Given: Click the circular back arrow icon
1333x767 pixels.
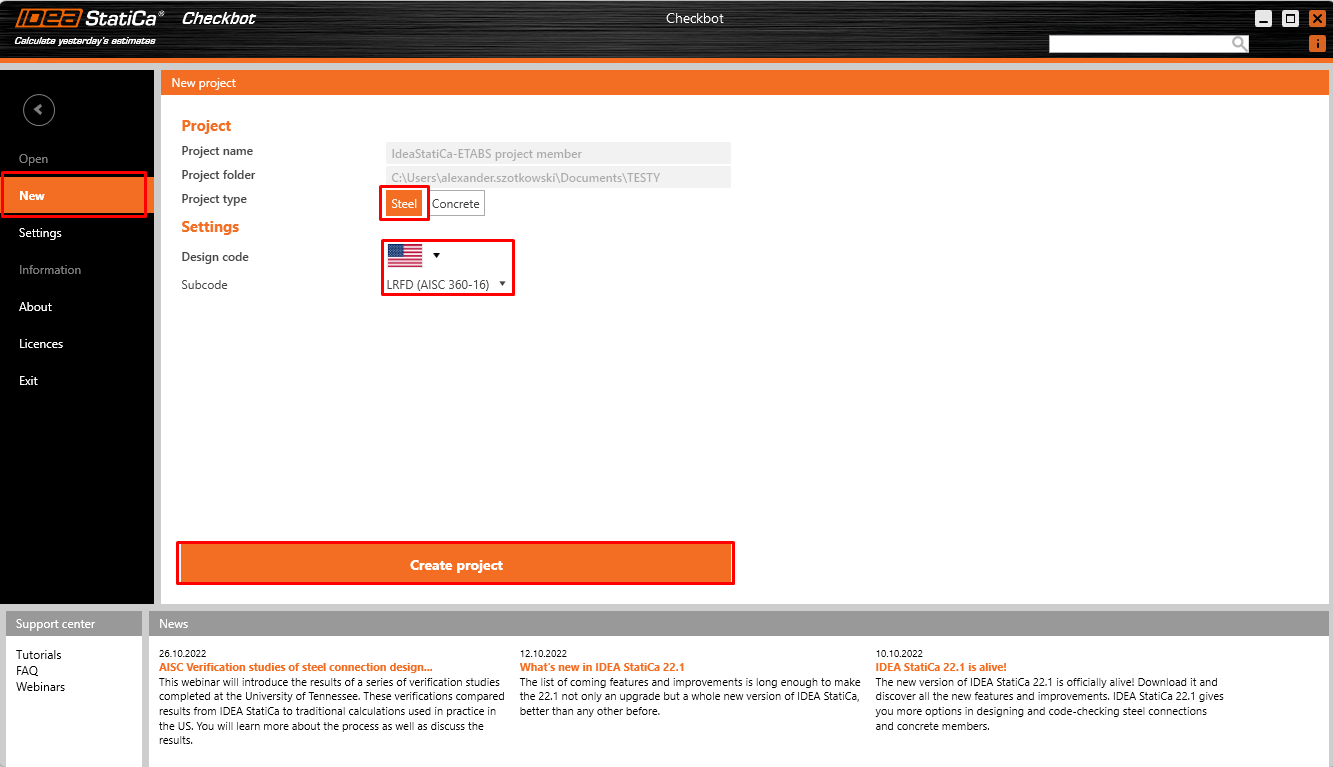Looking at the screenshot, I should [x=38, y=110].
